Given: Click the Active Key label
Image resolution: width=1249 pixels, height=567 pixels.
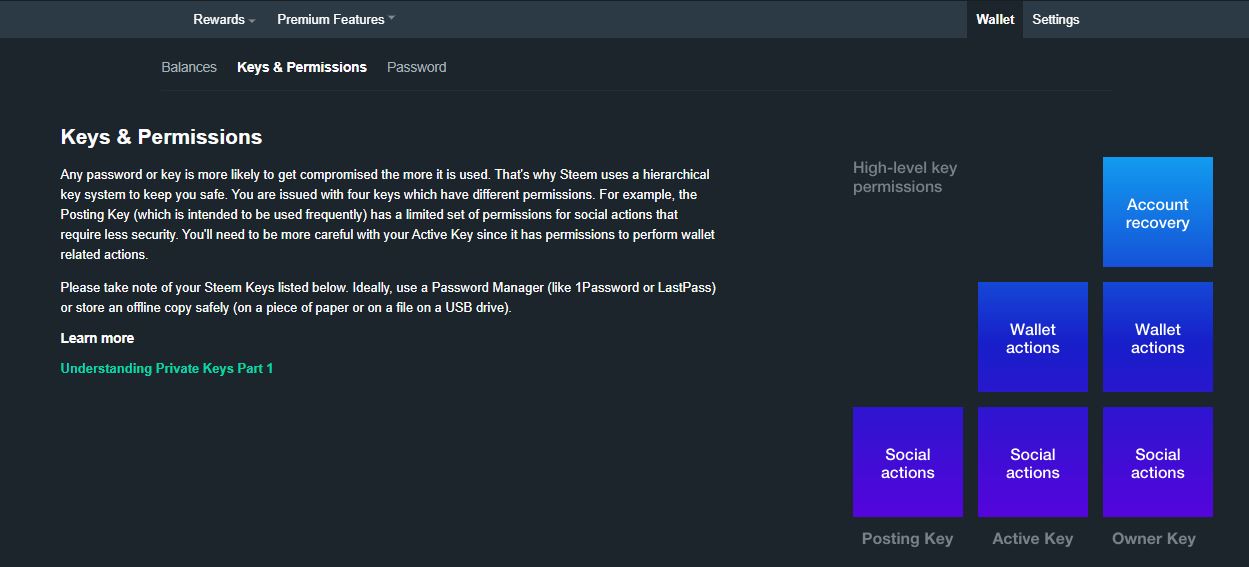Looking at the screenshot, I should (x=1032, y=538).
